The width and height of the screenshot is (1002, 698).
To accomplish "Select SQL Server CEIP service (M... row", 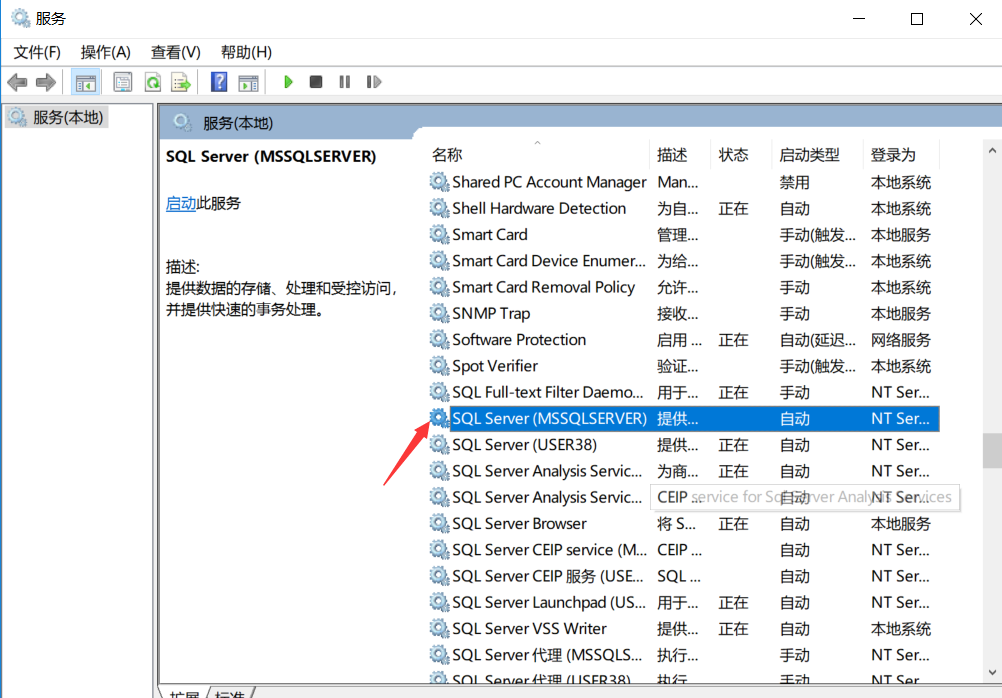I will [684, 550].
